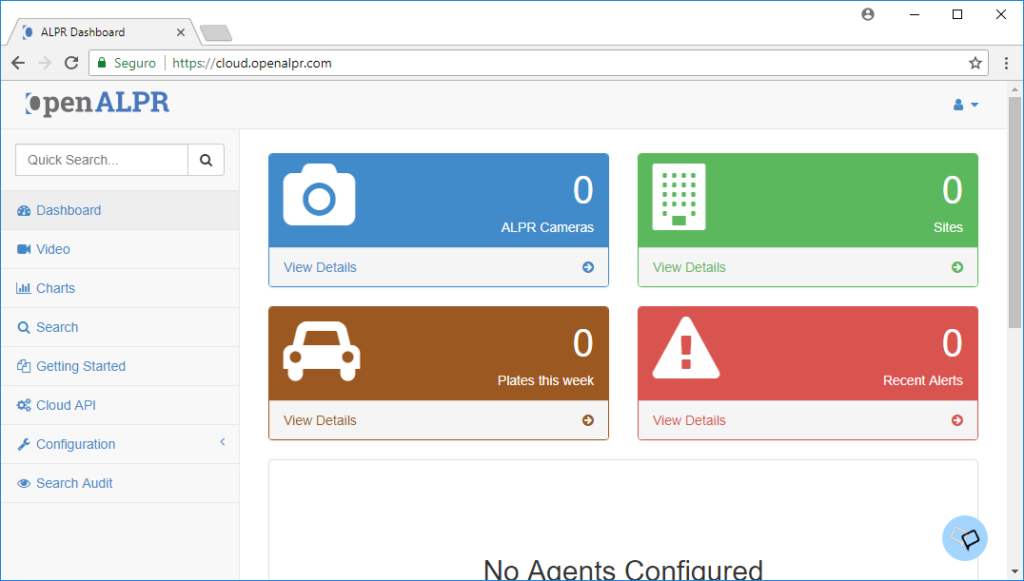Screen dimensions: 1024x581
Task: Click the openALPR logo
Action: 96,103
